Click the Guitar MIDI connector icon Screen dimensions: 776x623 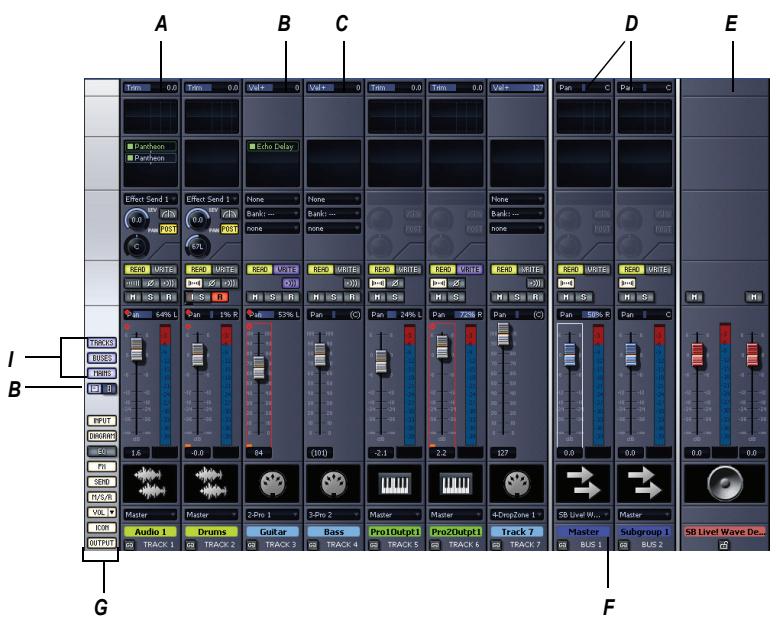273,483
